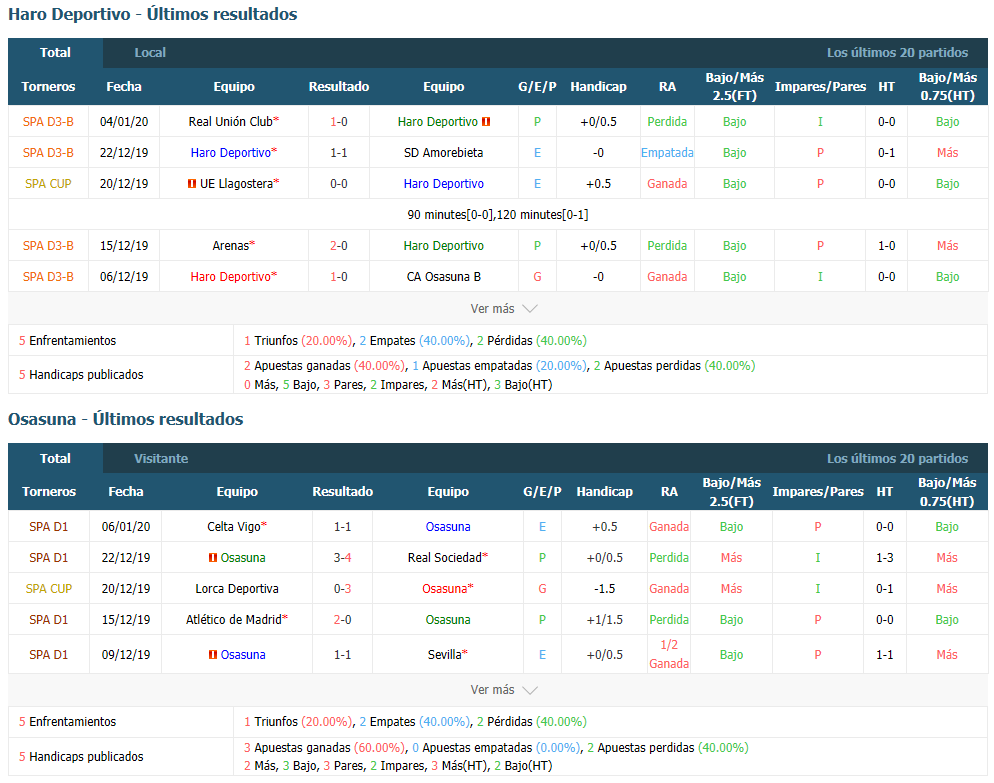
Task: Open UE Llagostera team link
Action: pyautogui.click(x=236, y=184)
